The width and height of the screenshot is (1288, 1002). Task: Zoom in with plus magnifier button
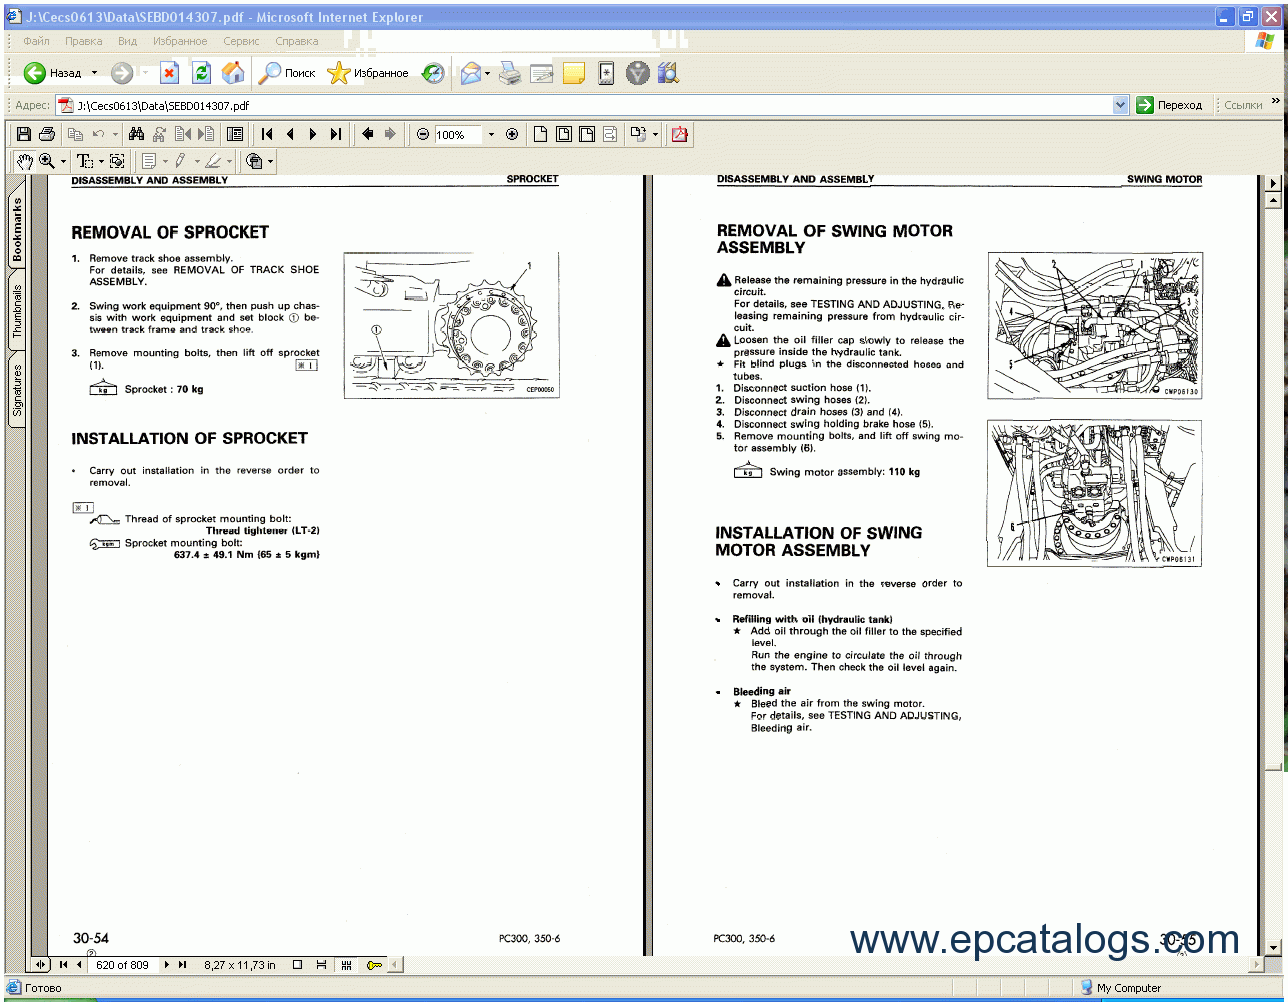point(512,134)
